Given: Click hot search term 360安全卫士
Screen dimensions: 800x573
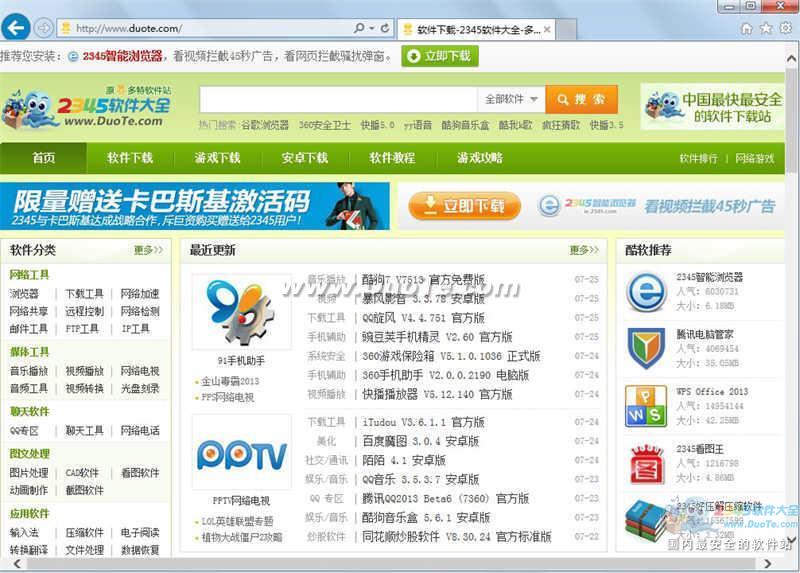Looking at the screenshot, I should click(324, 125).
